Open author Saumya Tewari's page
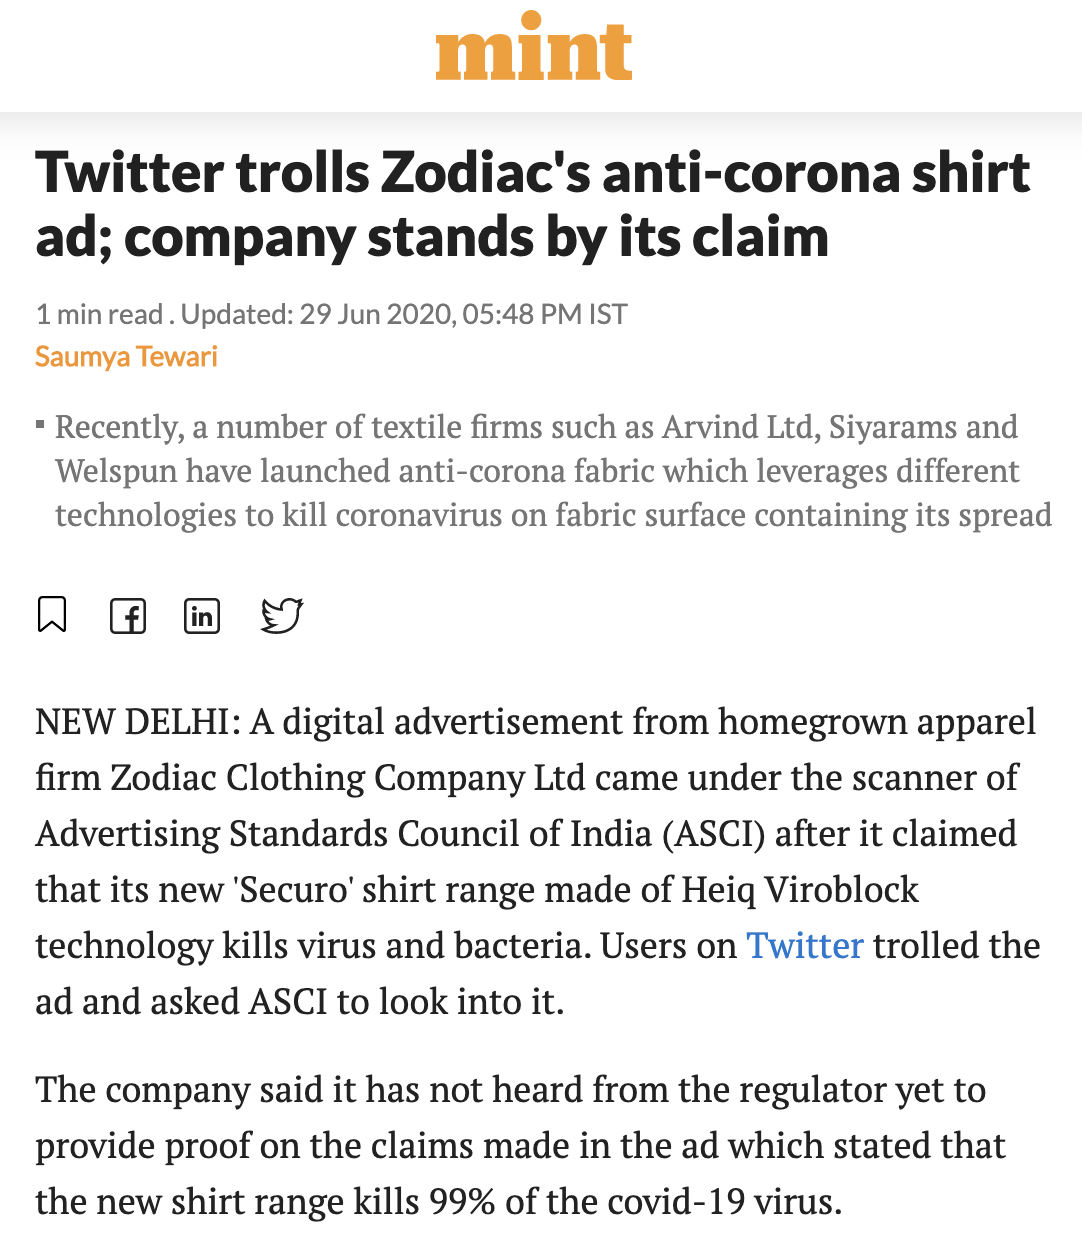Image resolution: width=1082 pixels, height=1238 pixels. click(126, 357)
